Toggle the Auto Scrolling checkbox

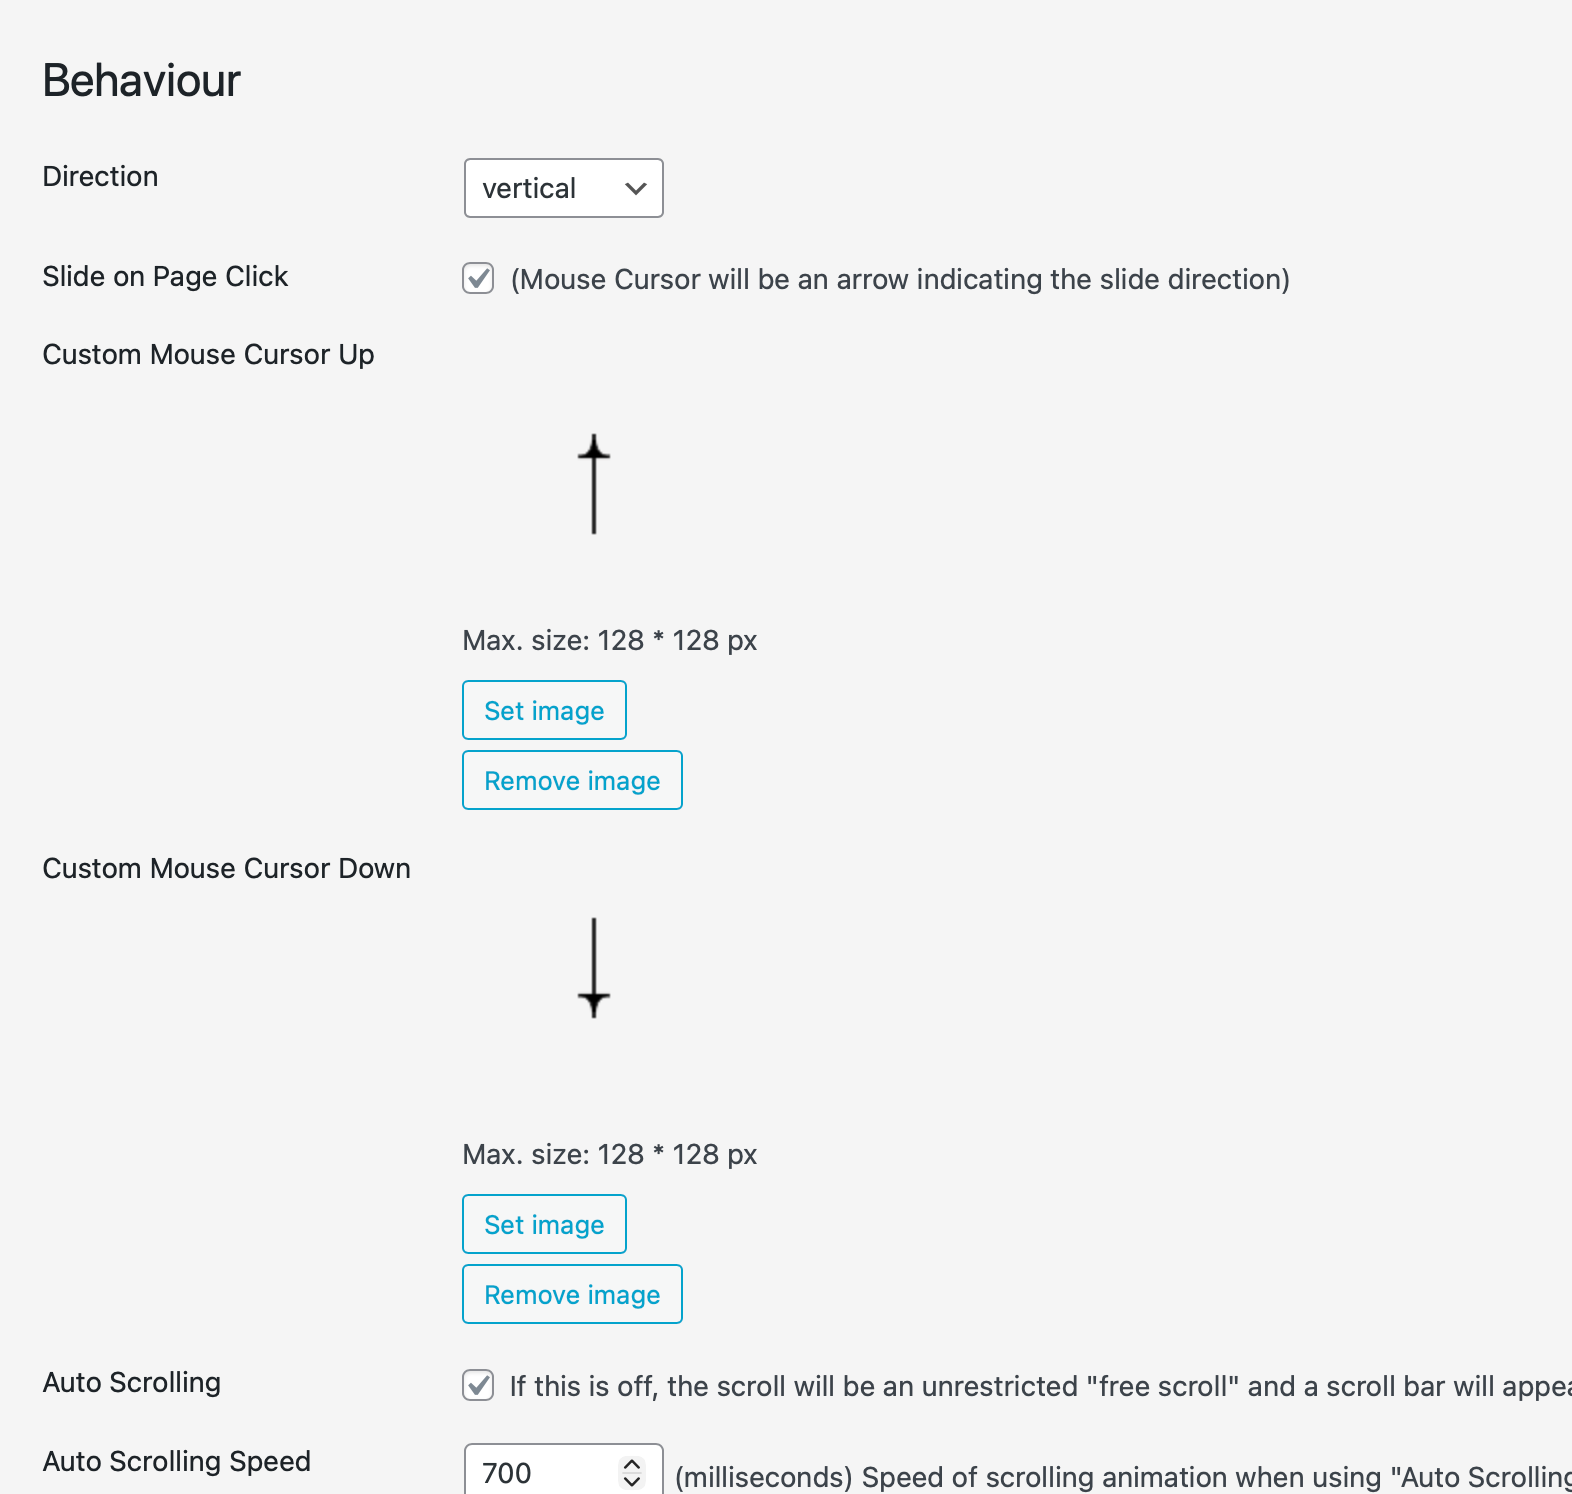tap(478, 1385)
